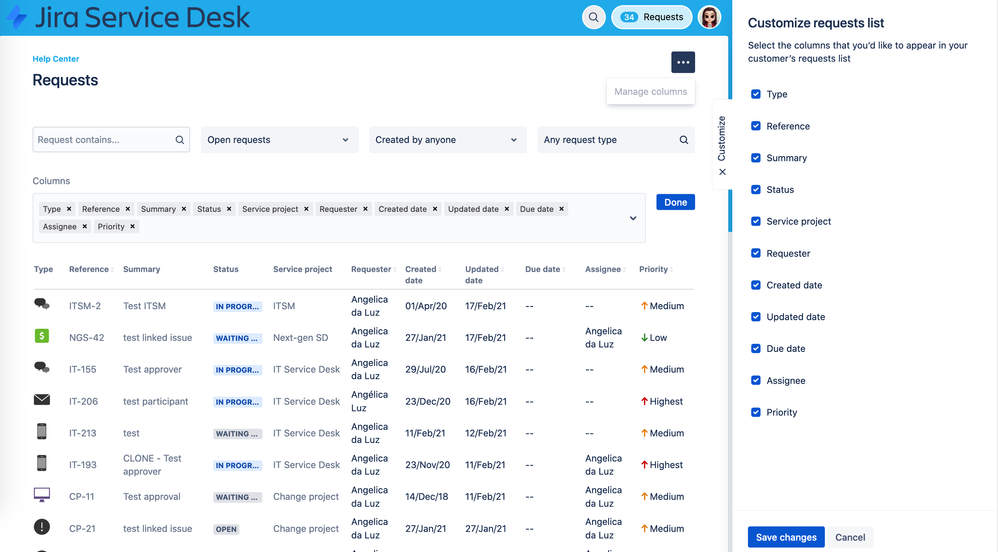998x552 pixels.
Task: Uncheck the Summary checkbox
Action: 756,158
